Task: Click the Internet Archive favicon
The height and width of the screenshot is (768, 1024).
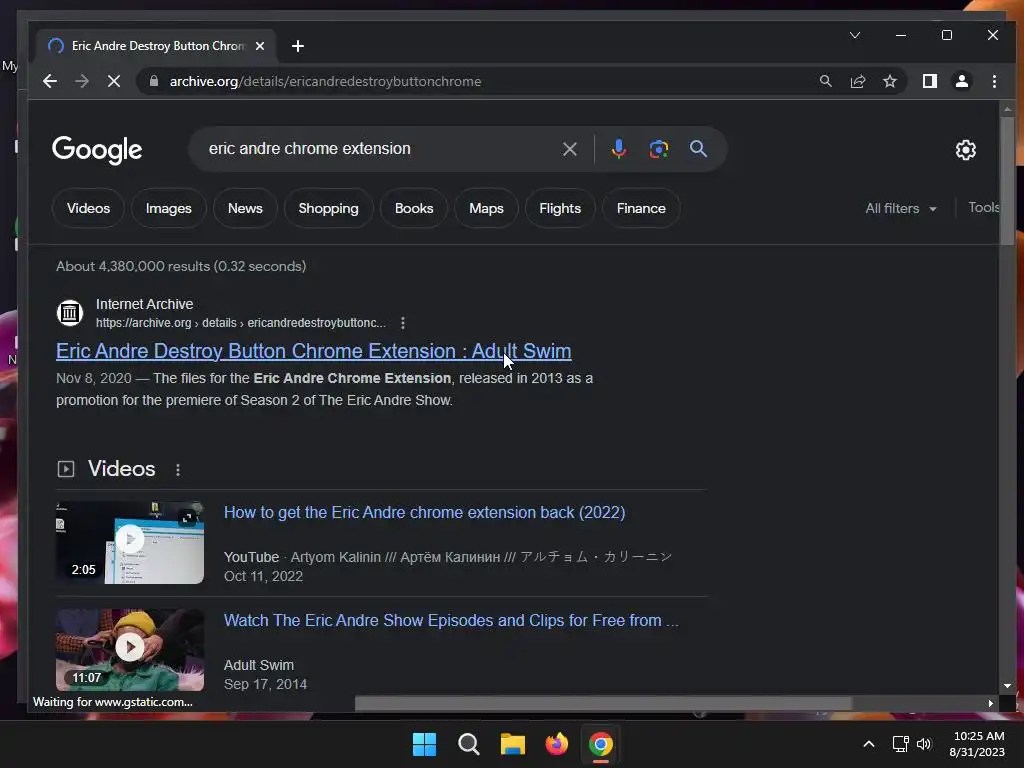Action: pyautogui.click(x=70, y=313)
